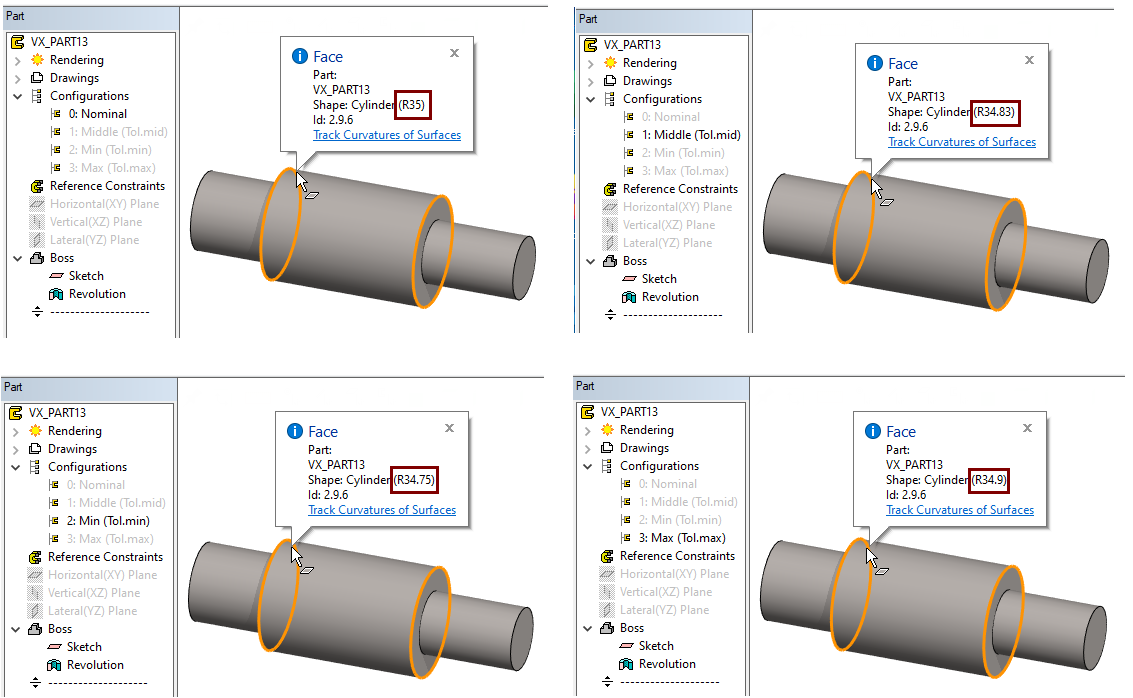Click the Revolution icon in R35 view tree

pos(56,294)
